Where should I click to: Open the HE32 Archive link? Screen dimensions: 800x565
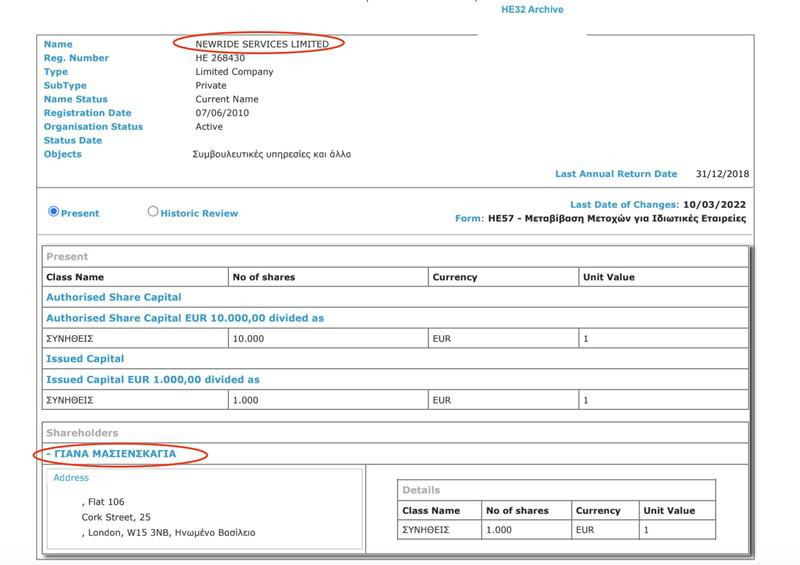(x=532, y=9)
